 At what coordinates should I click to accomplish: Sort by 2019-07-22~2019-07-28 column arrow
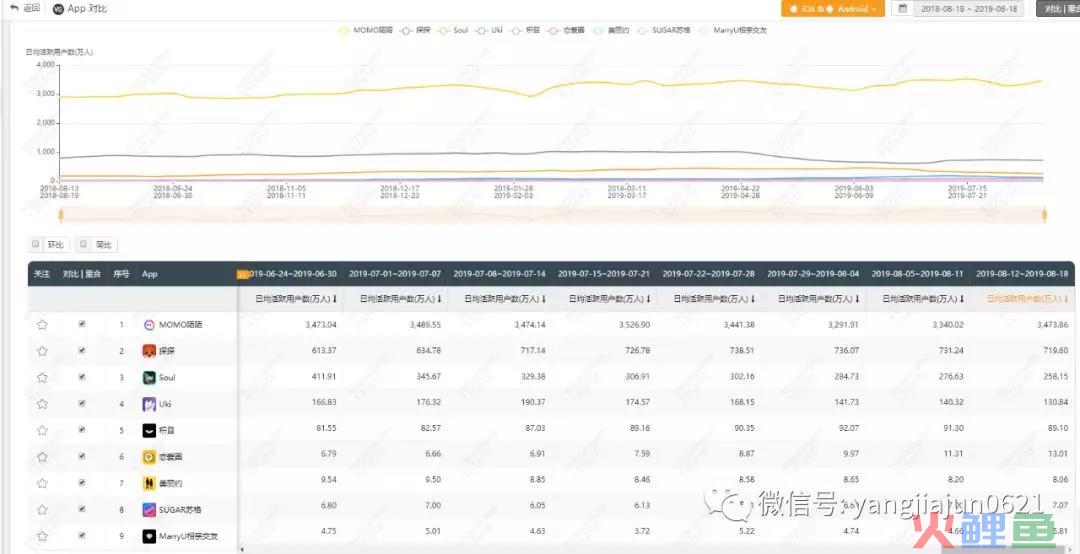tap(754, 299)
